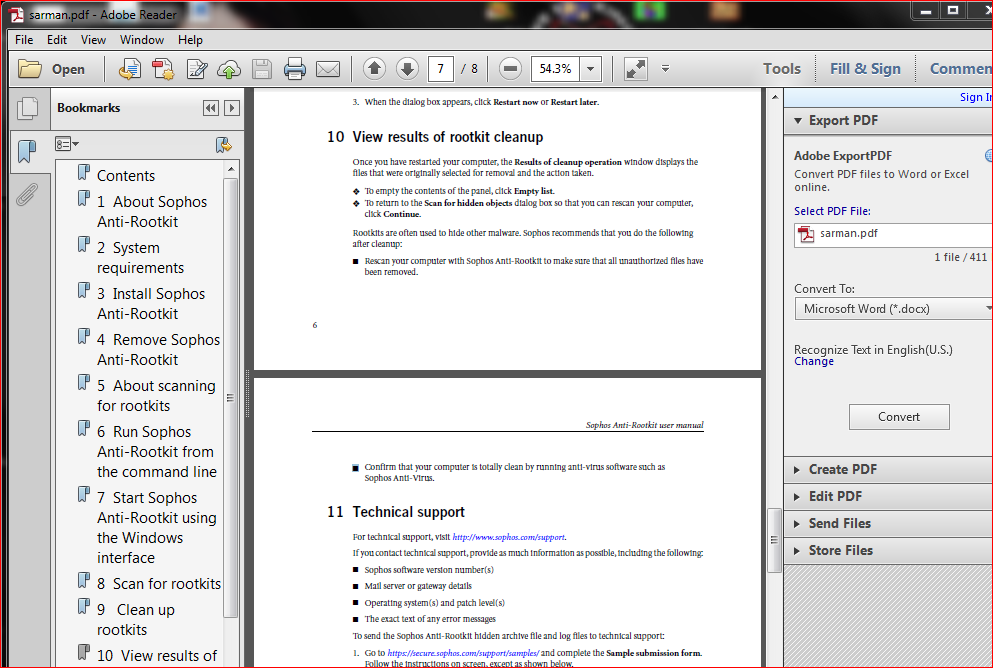Zoom out with the minus button

pos(510,68)
